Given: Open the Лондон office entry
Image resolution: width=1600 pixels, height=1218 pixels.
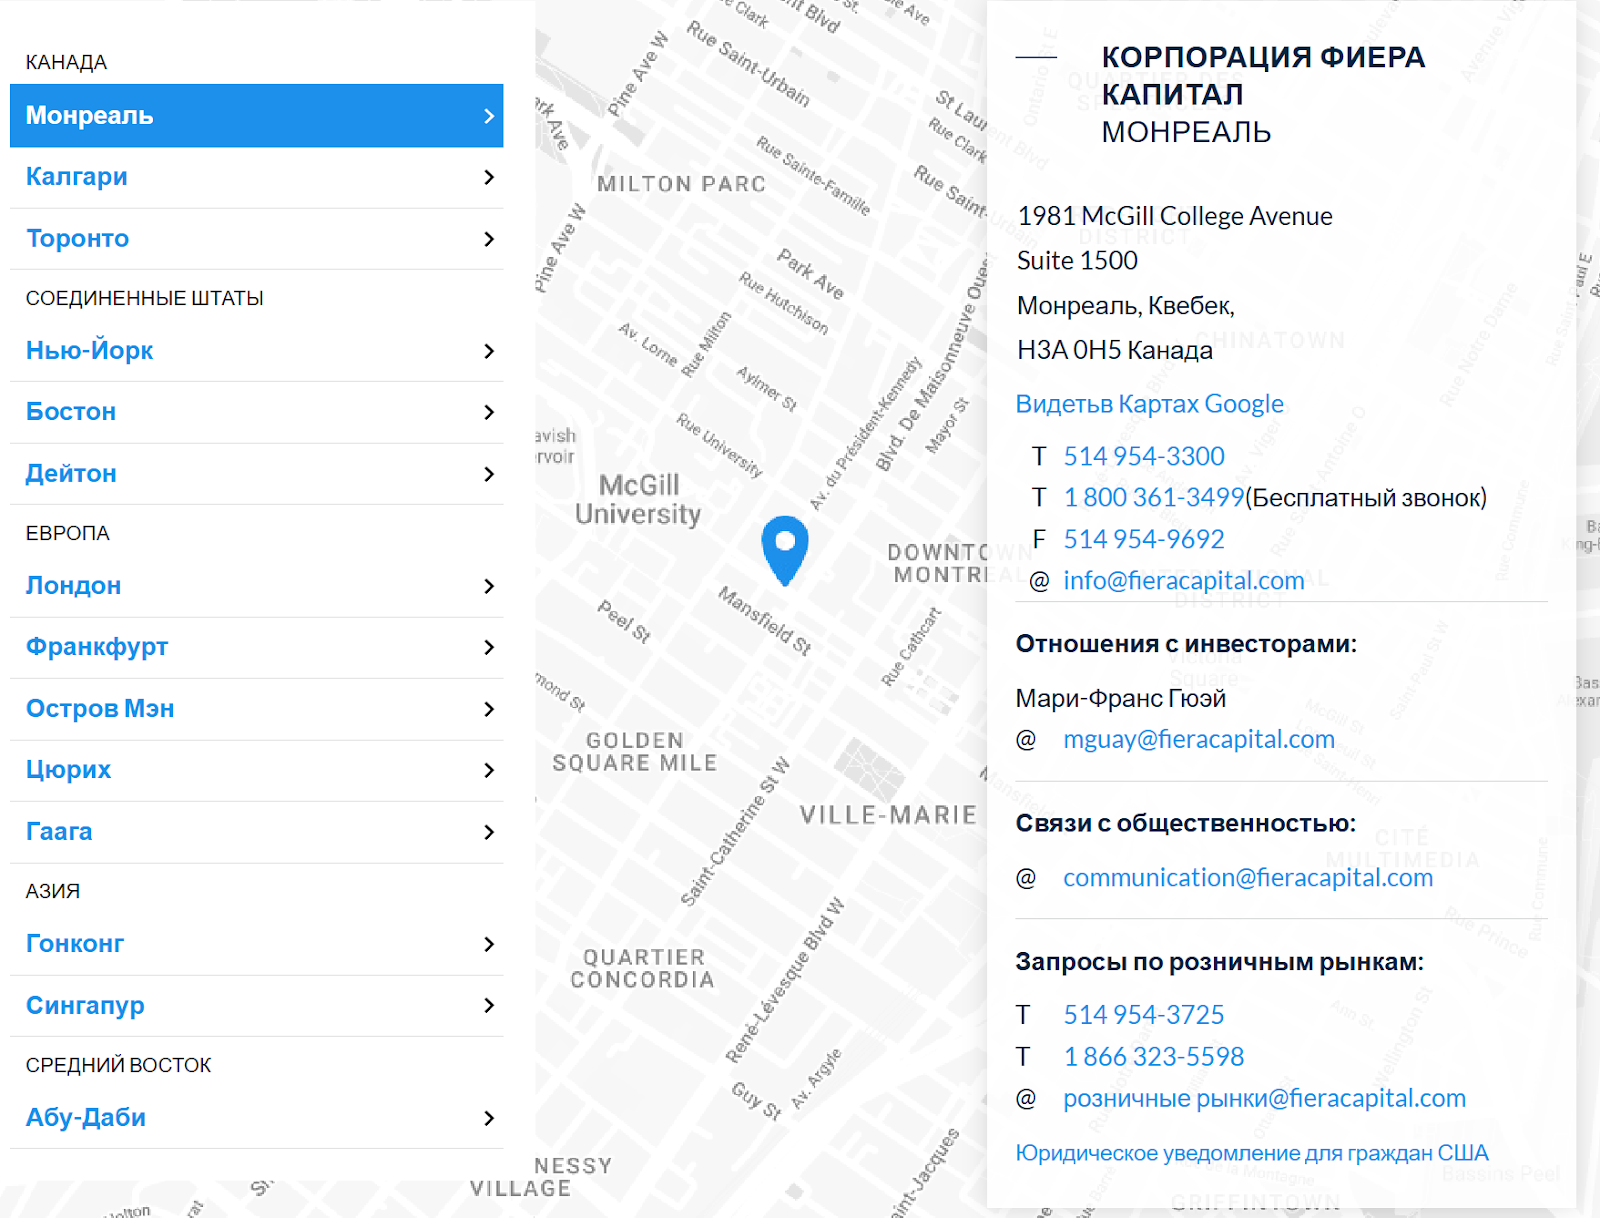Looking at the screenshot, I should [256, 586].
